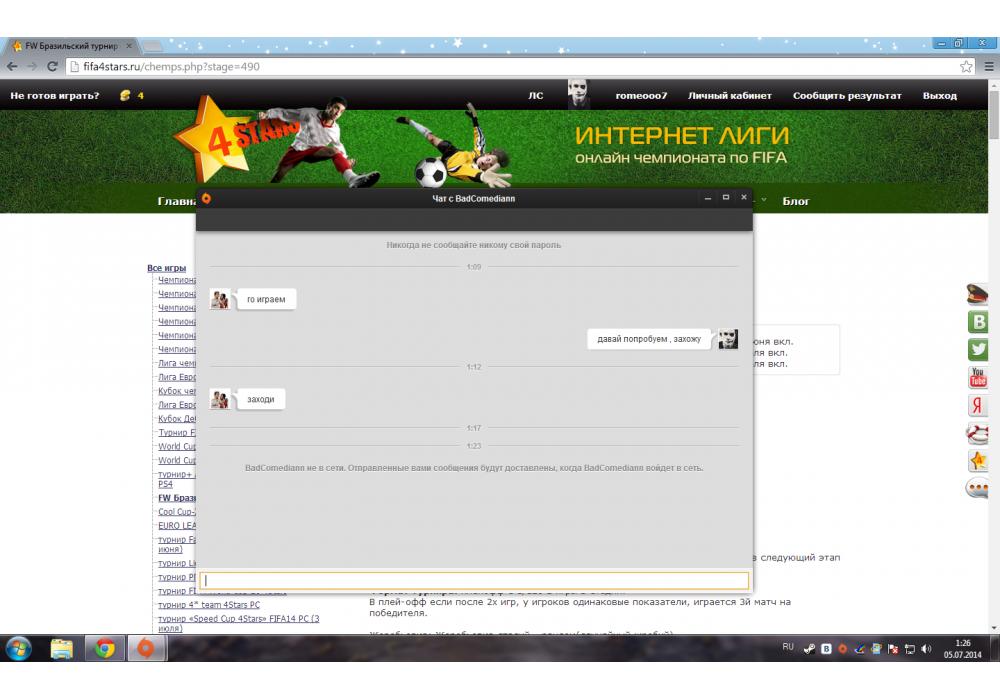This screenshot has height=700, width=1000.
Task: Click 'PS4' link in left list
Action: point(165,484)
